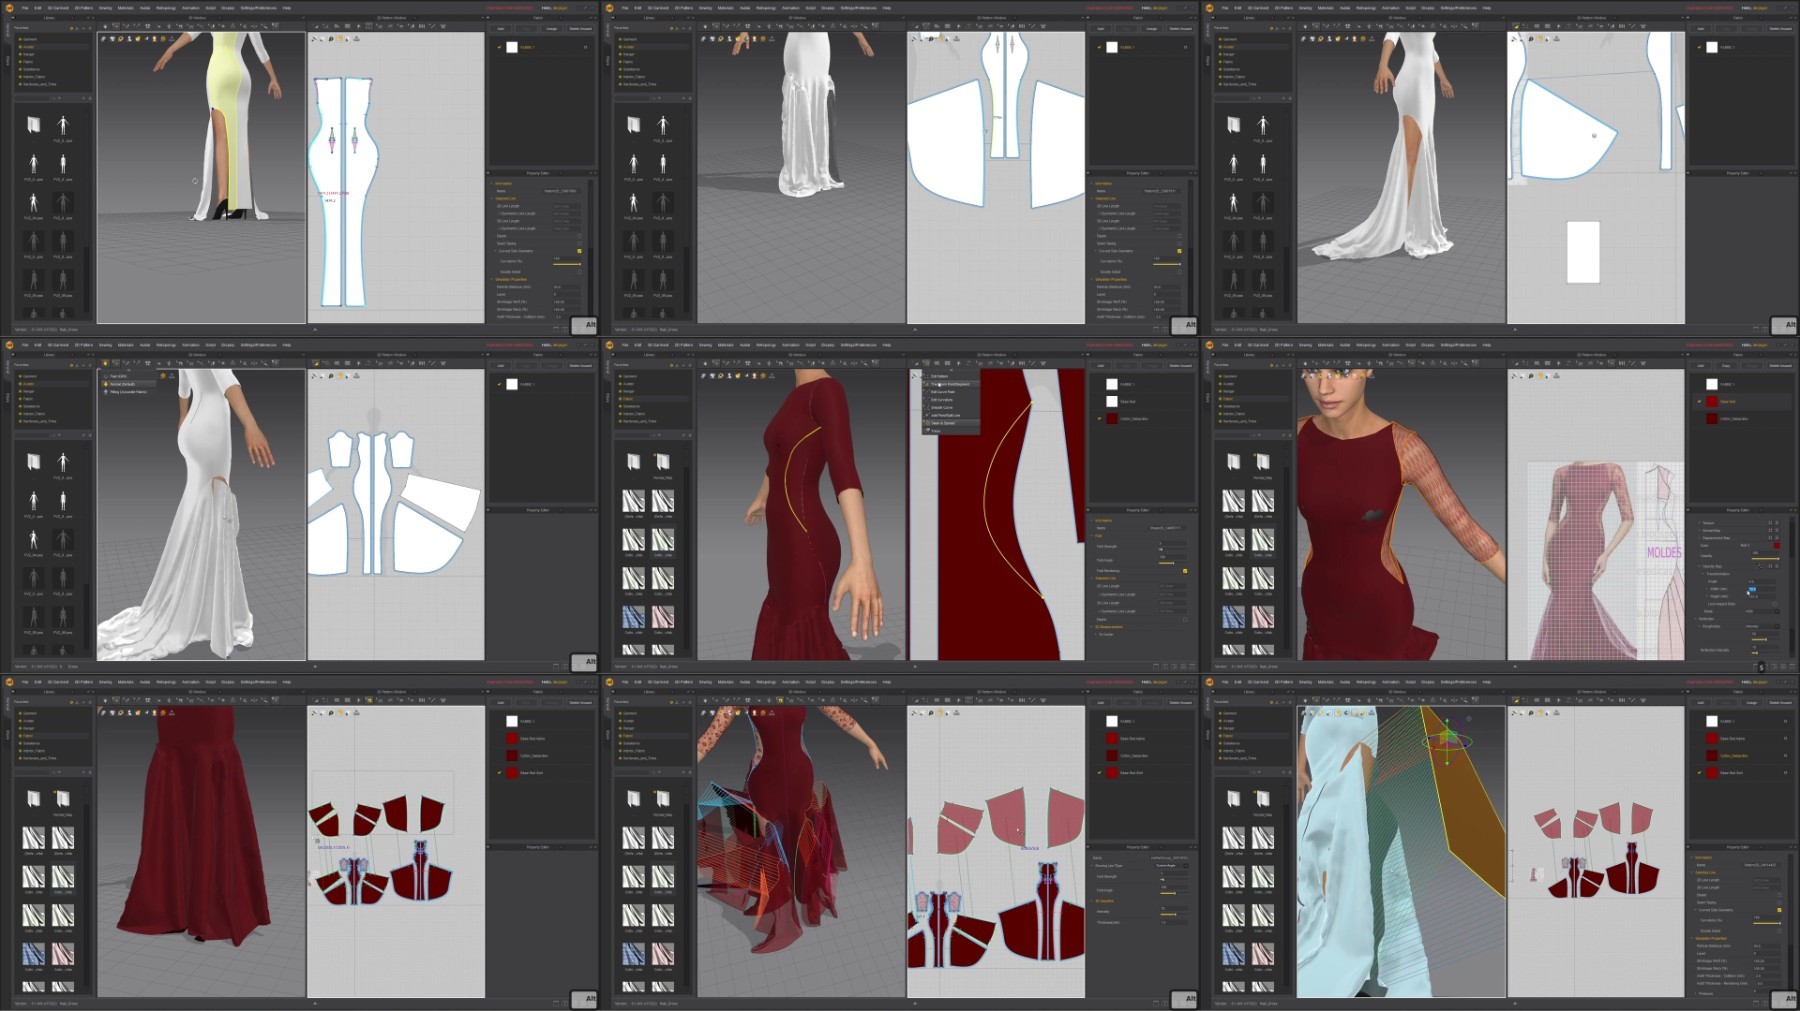Click the red Color swatch in the Property Editor

pyautogui.click(x=1776, y=545)
